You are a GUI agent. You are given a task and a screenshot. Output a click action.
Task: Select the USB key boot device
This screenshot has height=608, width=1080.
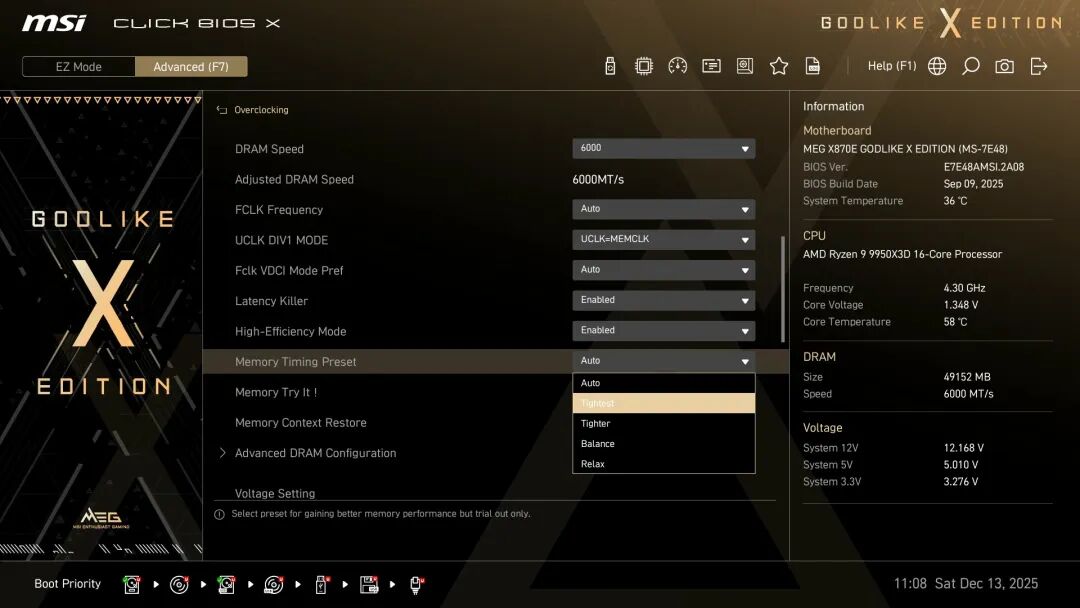click(321, 585)
